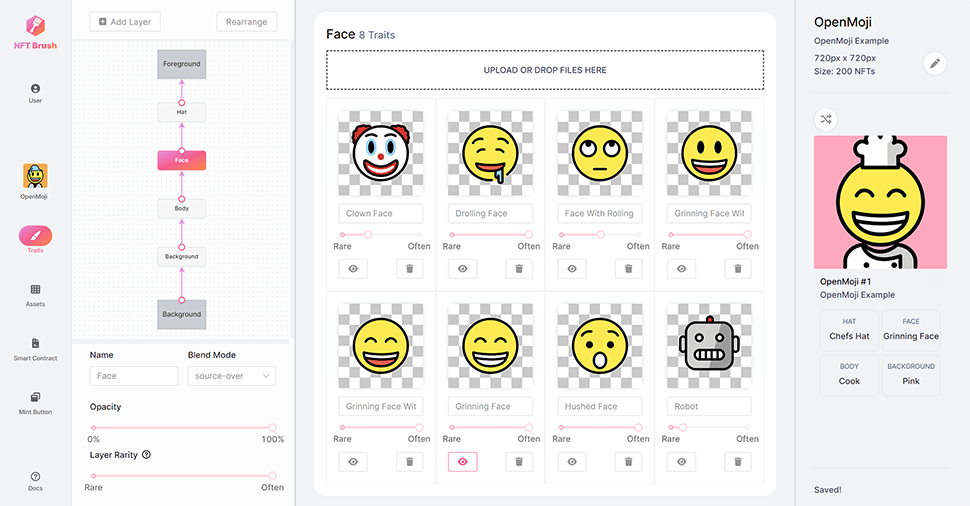Click Upload or Drop Files Here area
This screenshot has height=506, width=970.
tap(545, 70)
